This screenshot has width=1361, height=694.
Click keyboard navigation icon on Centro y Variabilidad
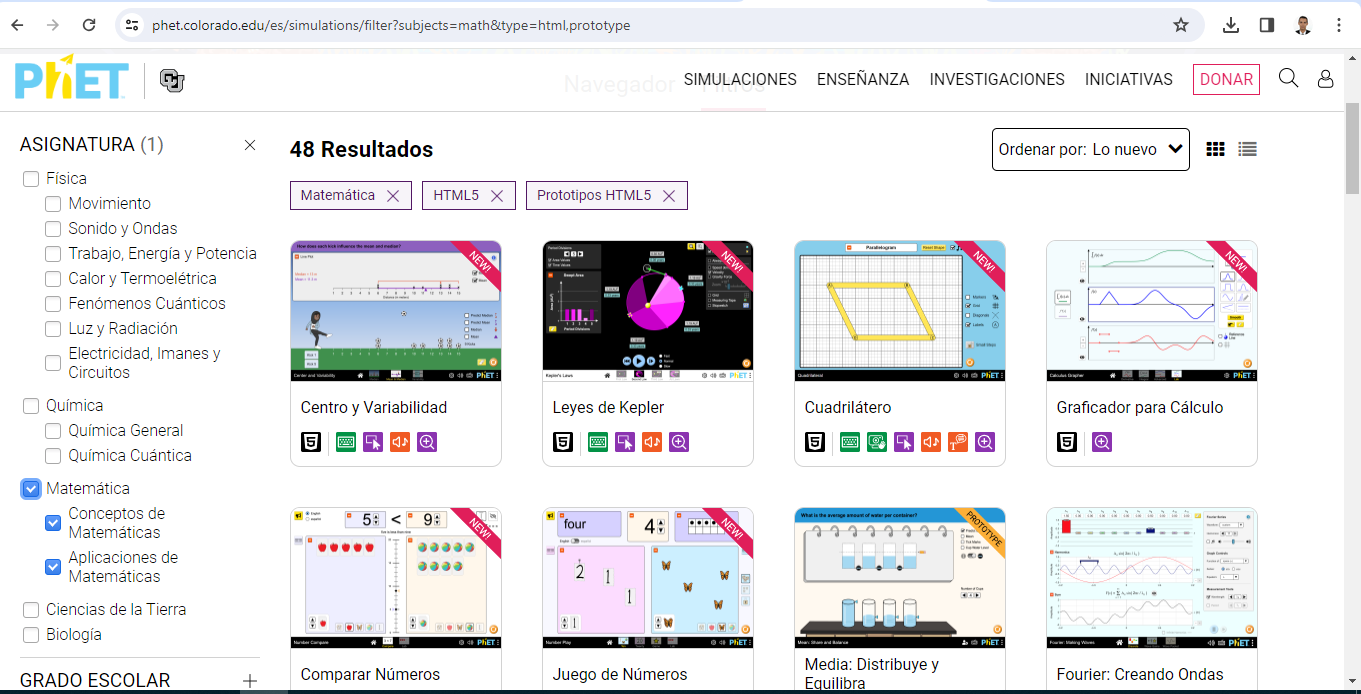346,441
